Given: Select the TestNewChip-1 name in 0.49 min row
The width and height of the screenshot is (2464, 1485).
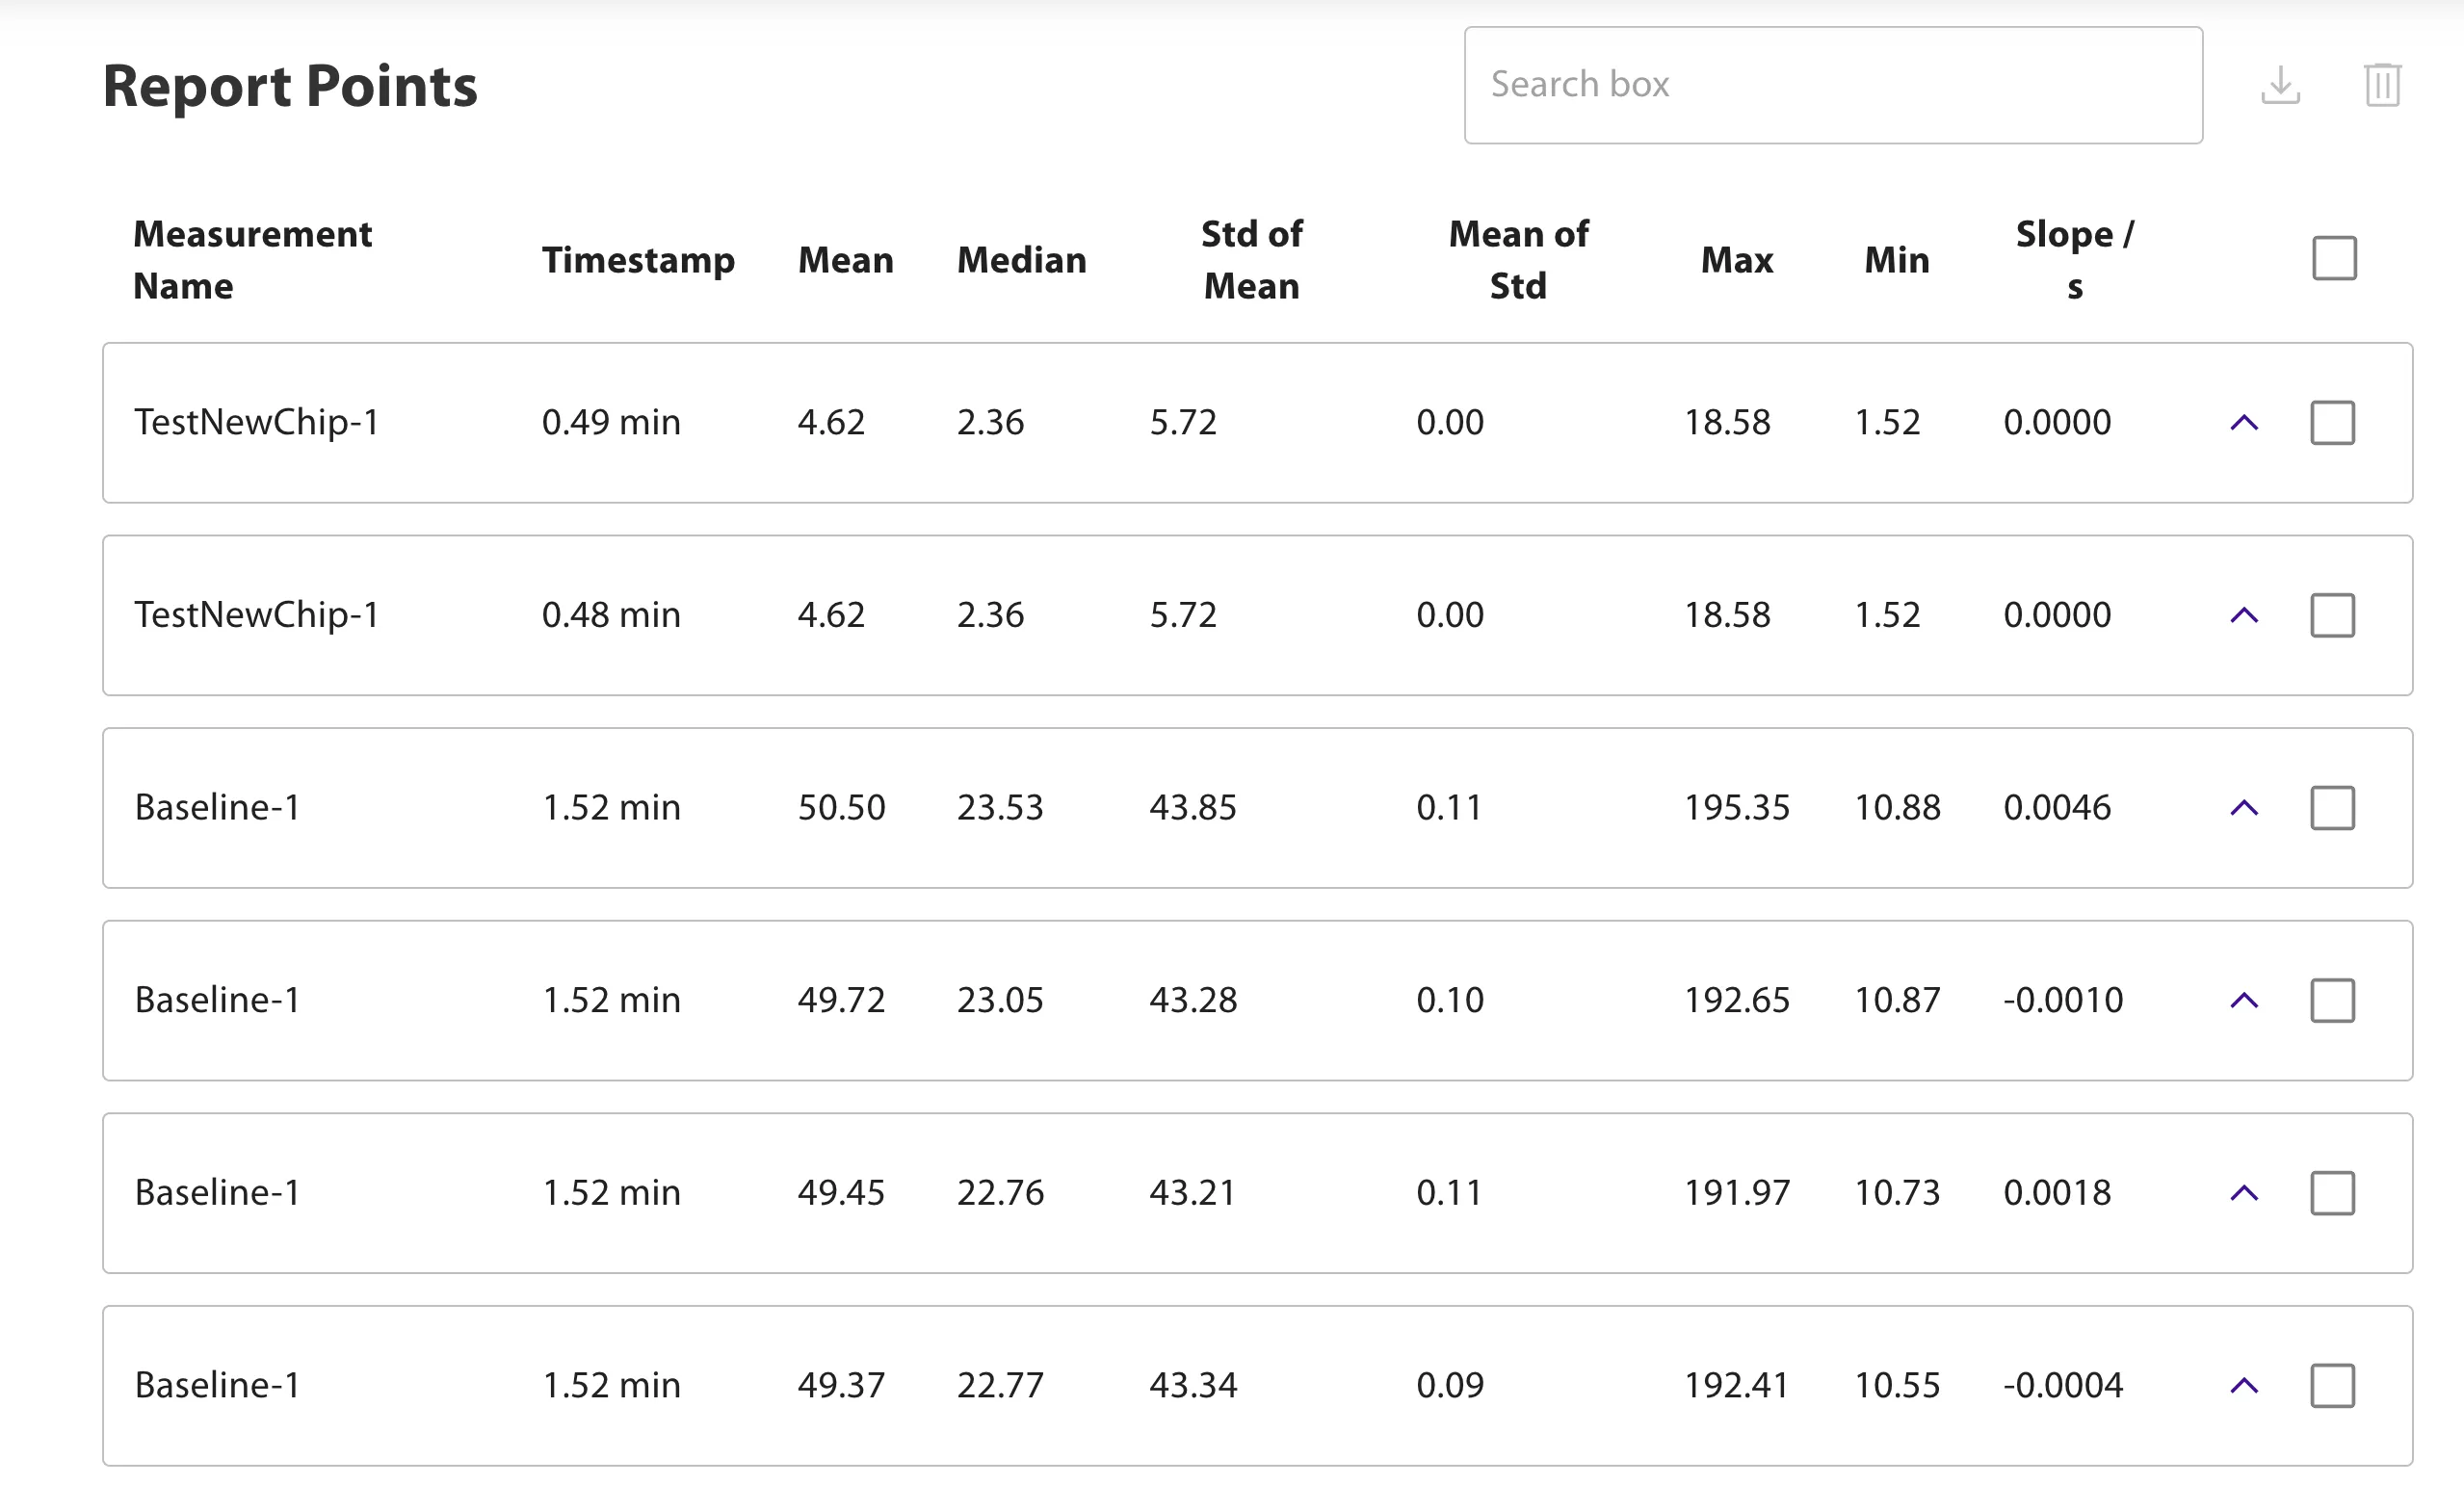Looking at the screenshot, I should tap(257, 422).
